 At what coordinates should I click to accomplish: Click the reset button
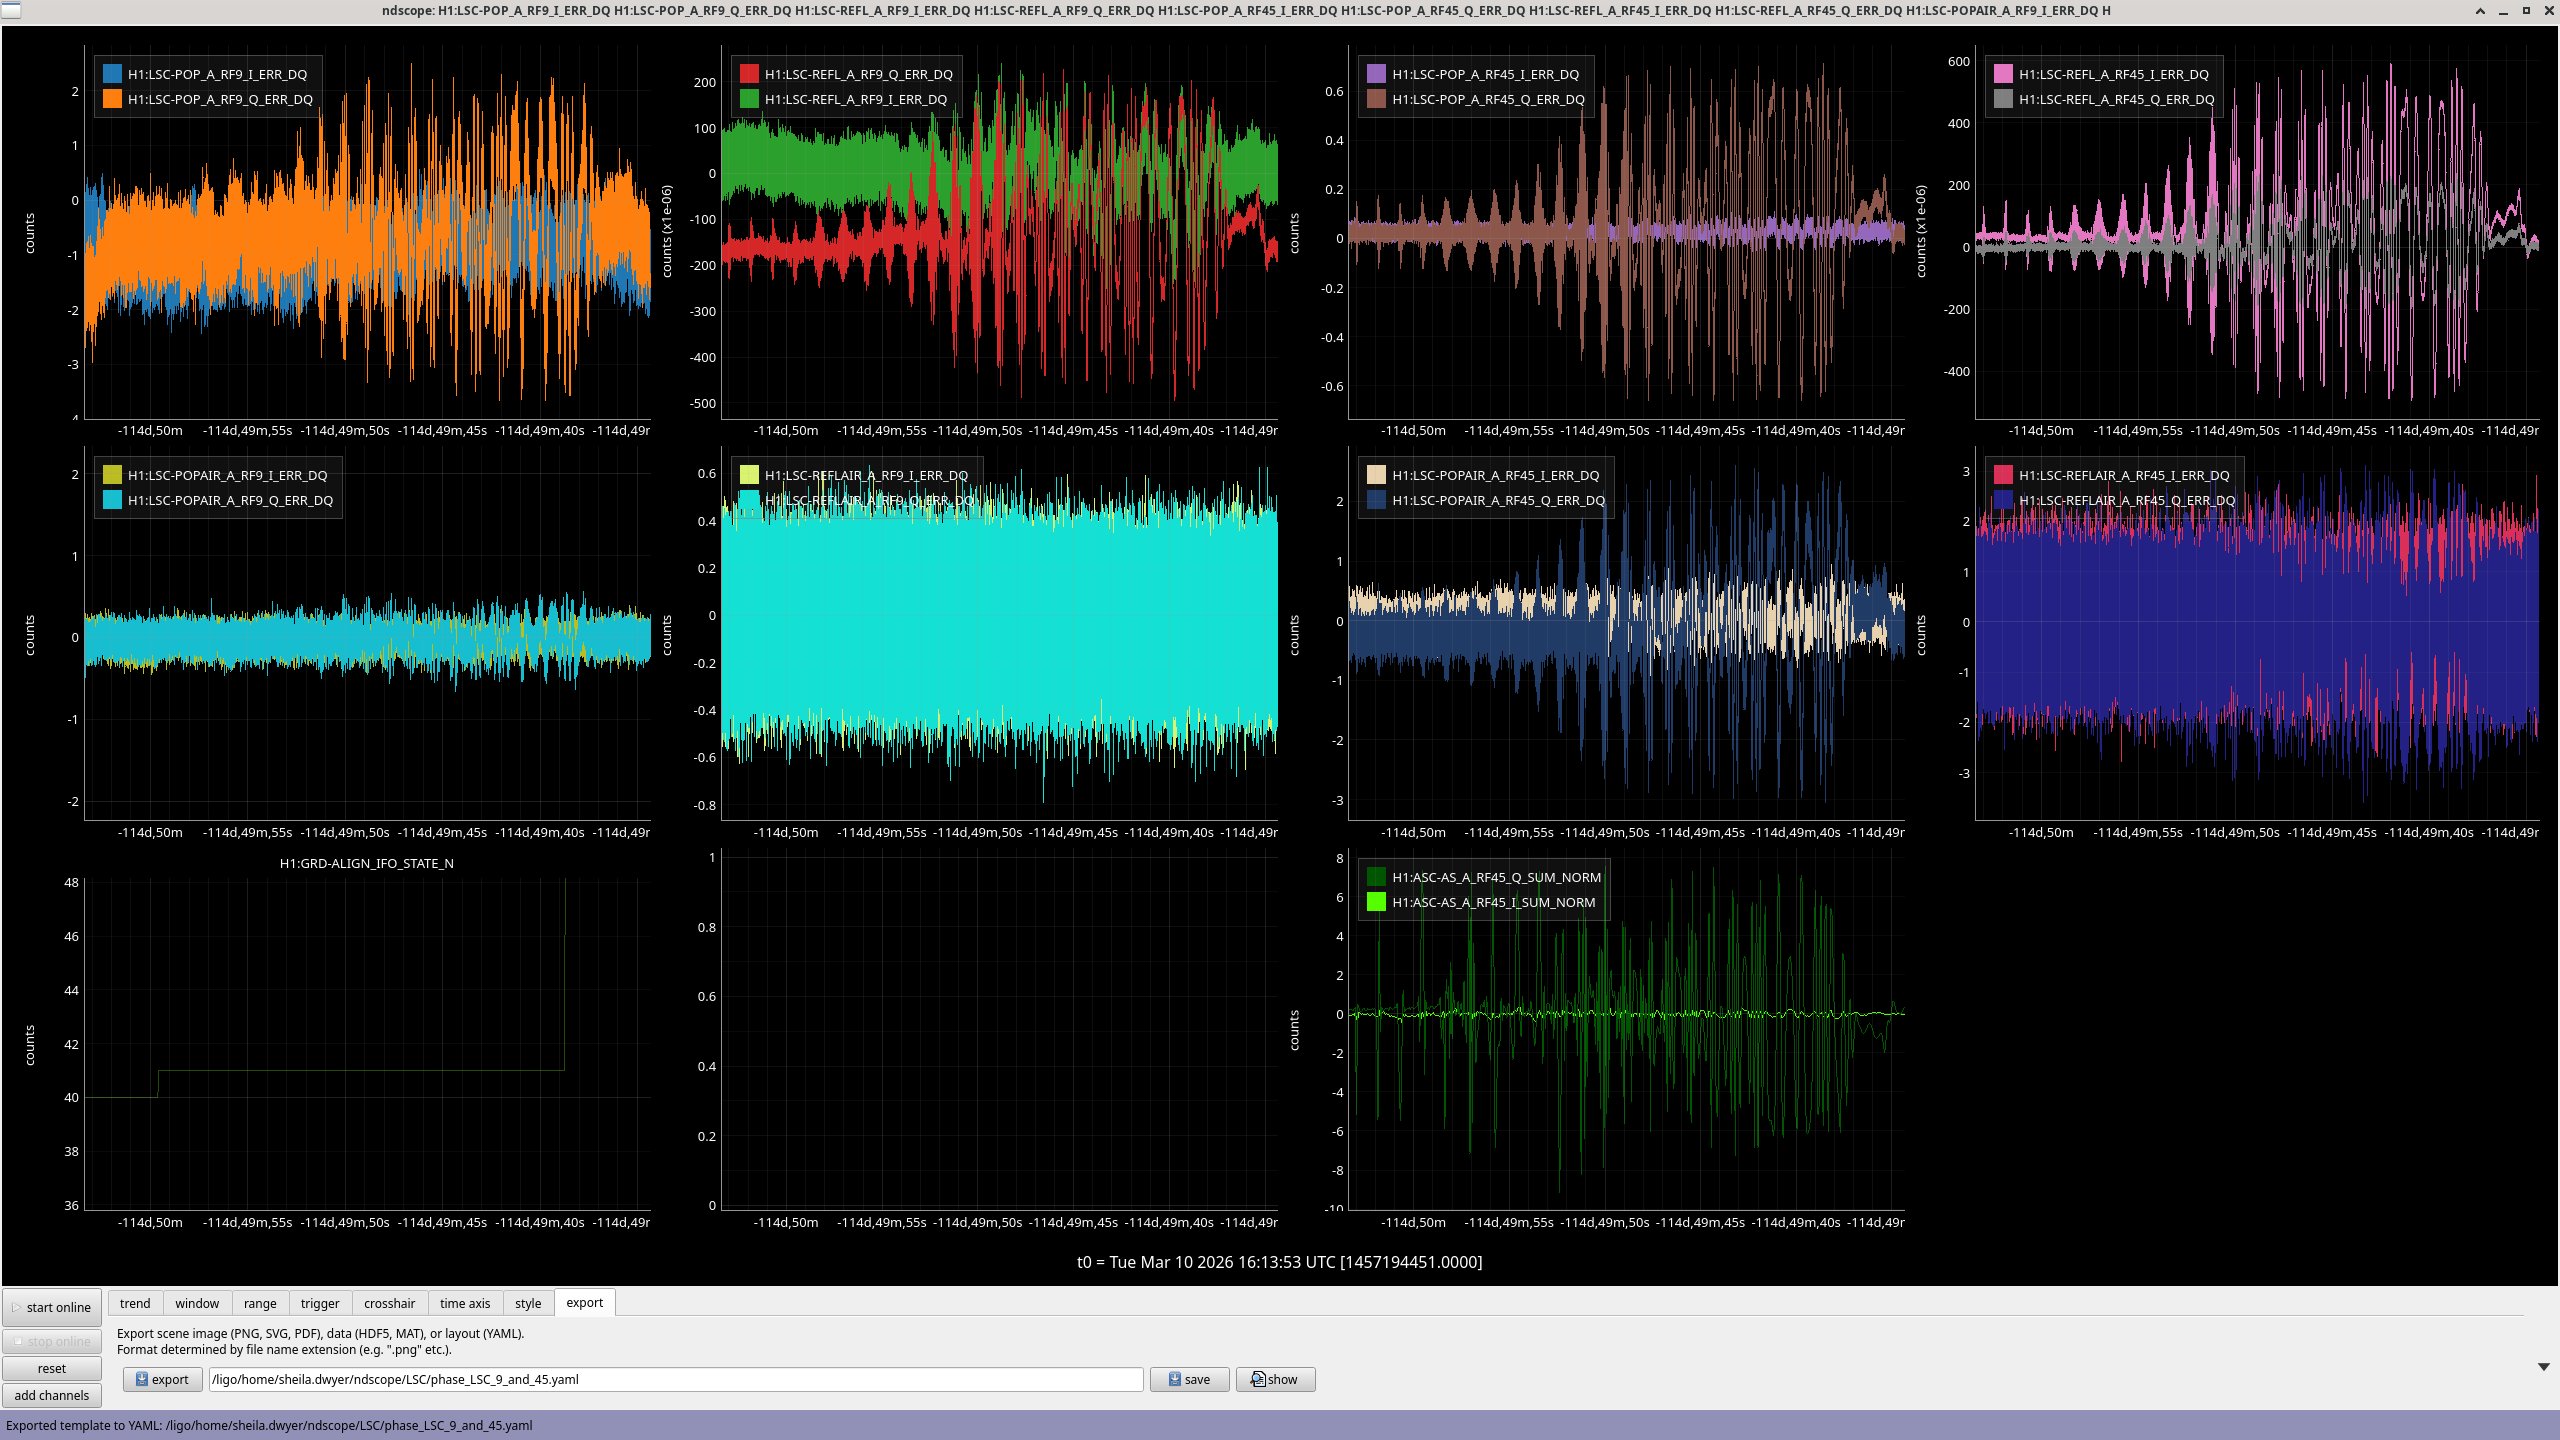pos(52,1368)
